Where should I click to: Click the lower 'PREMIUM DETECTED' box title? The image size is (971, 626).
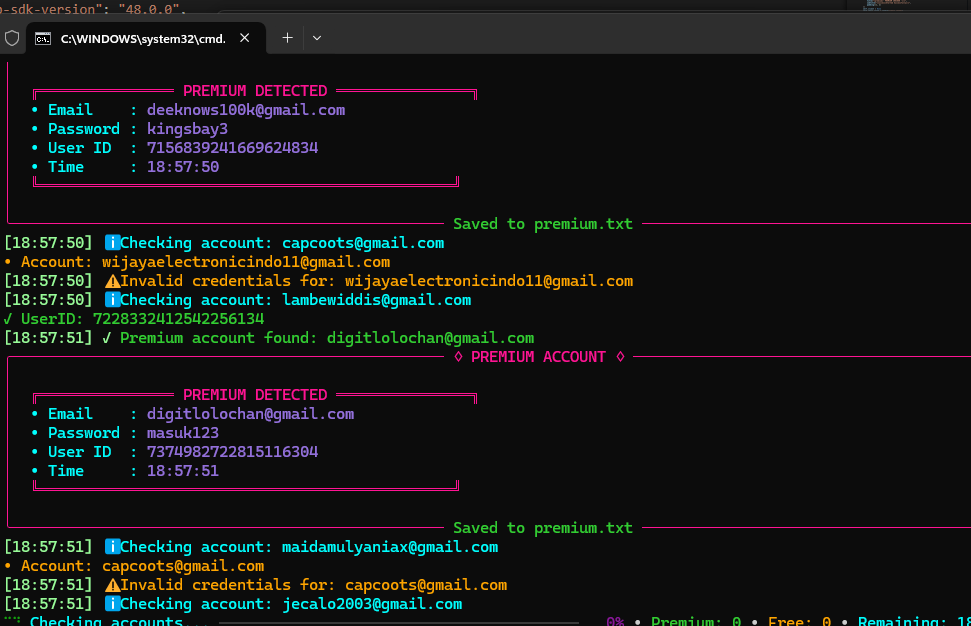pos(255,395)
